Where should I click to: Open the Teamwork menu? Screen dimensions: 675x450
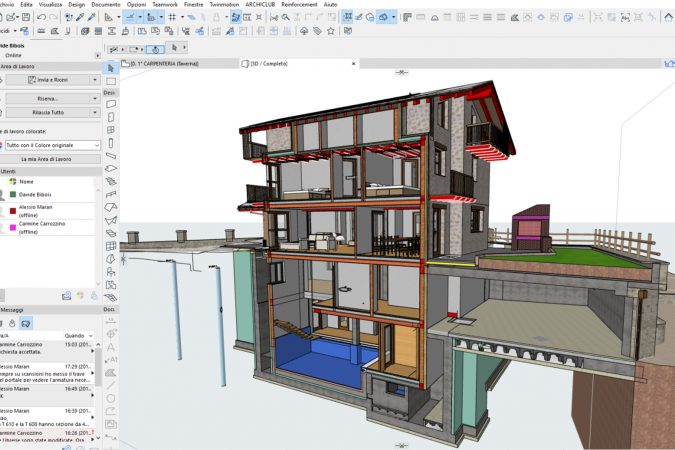(x=164, y=4)
